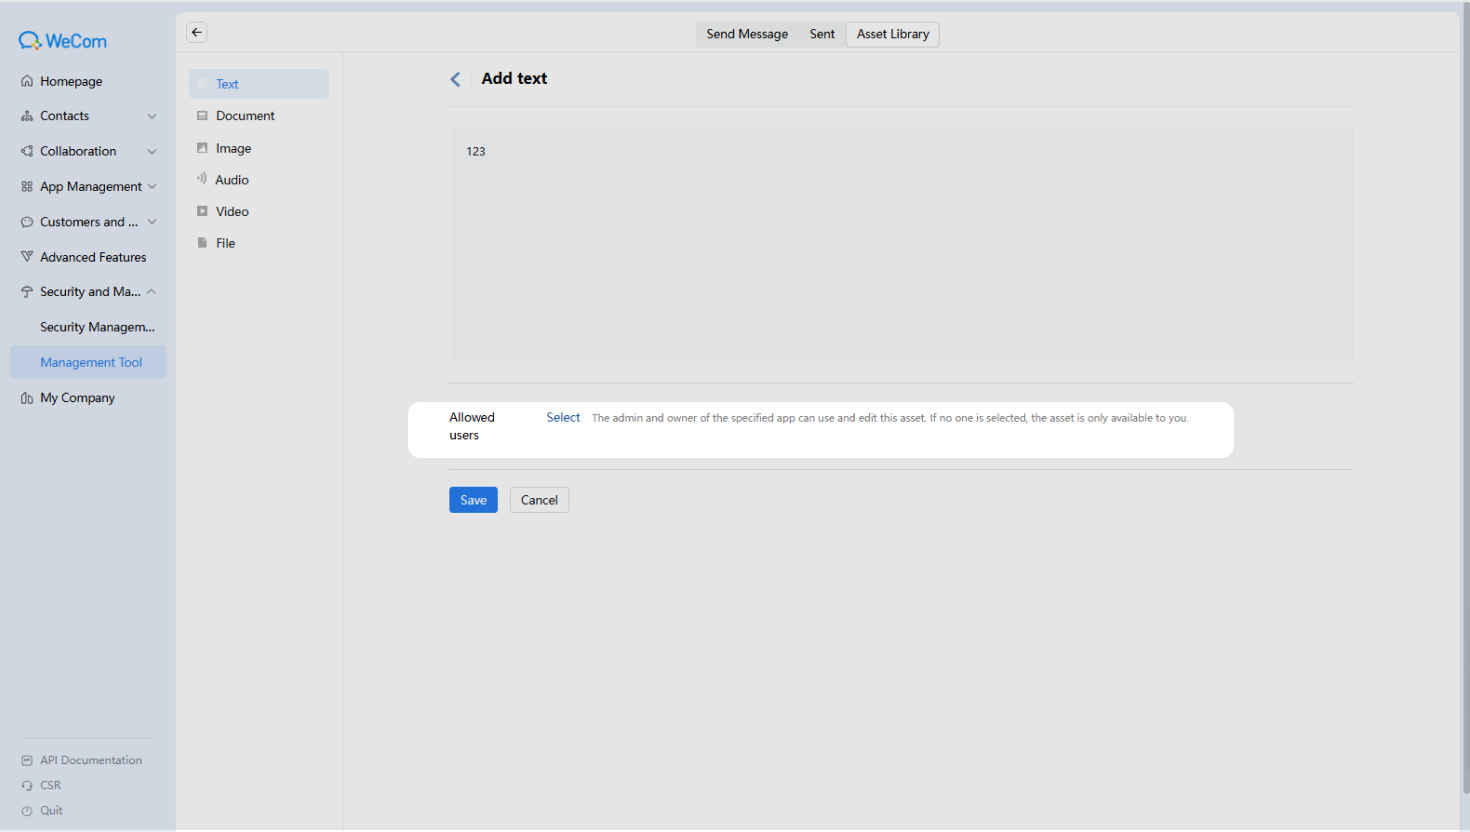Click the vertical scrollbar on the right

tap(1465, 400)
